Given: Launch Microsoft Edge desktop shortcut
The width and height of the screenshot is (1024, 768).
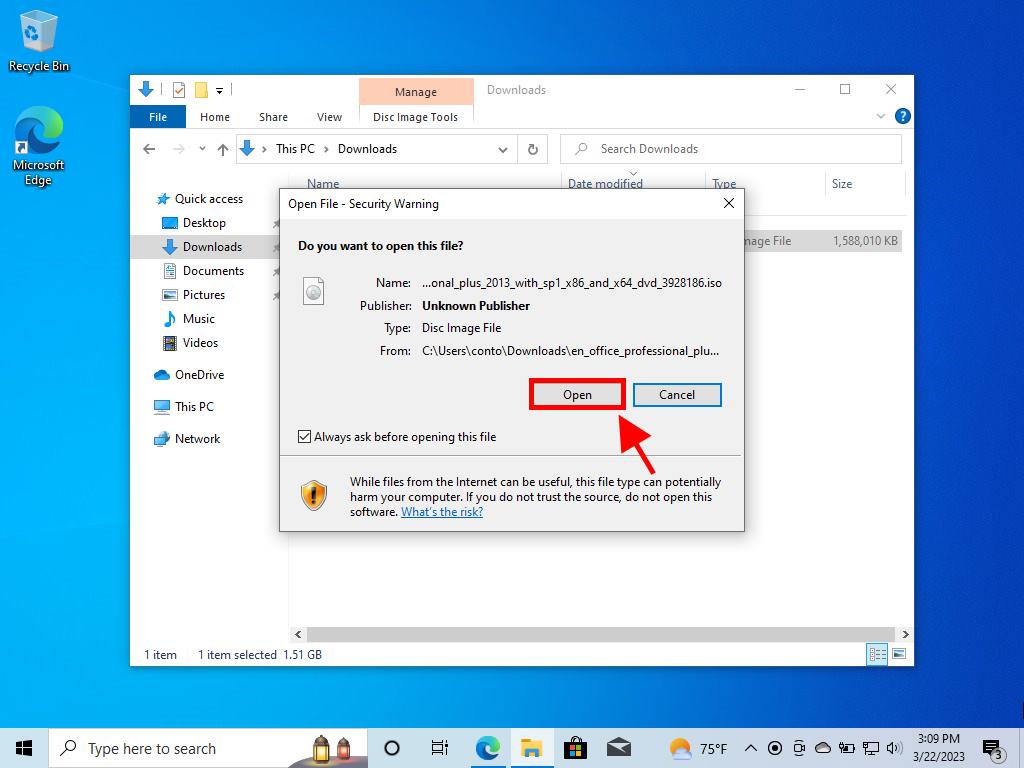Looking at the screenshot, I should (39, 148).
